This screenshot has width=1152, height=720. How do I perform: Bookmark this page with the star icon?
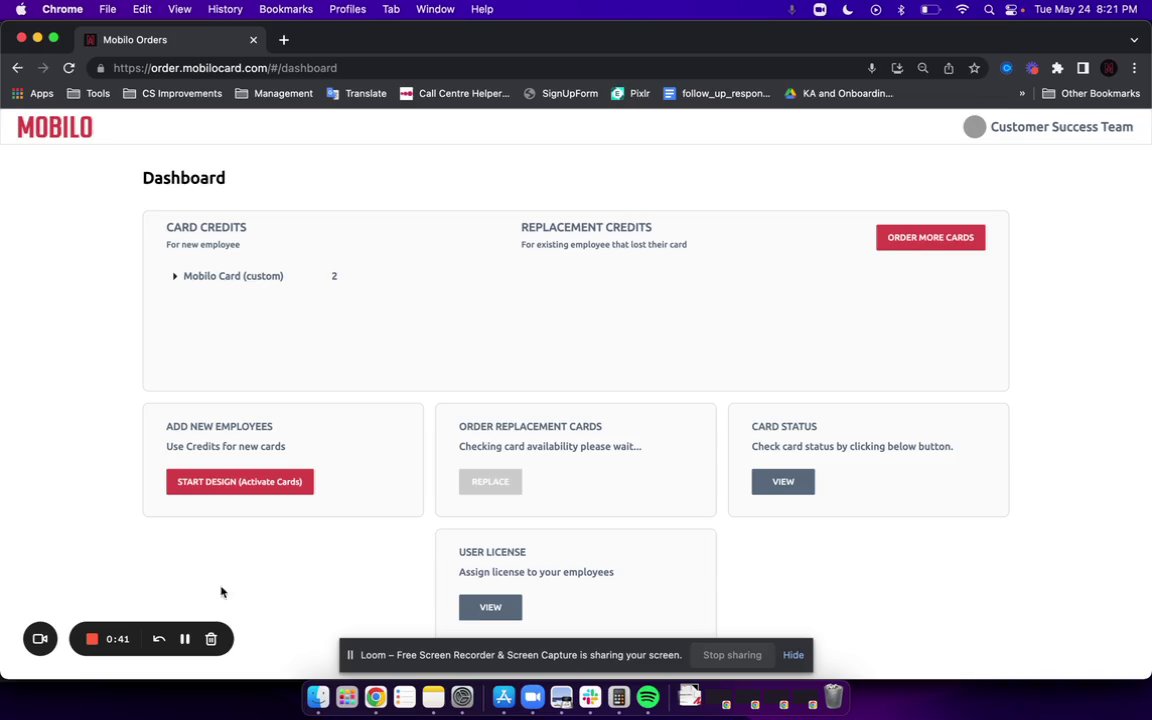pyautogui.click(x=974, y=68)
